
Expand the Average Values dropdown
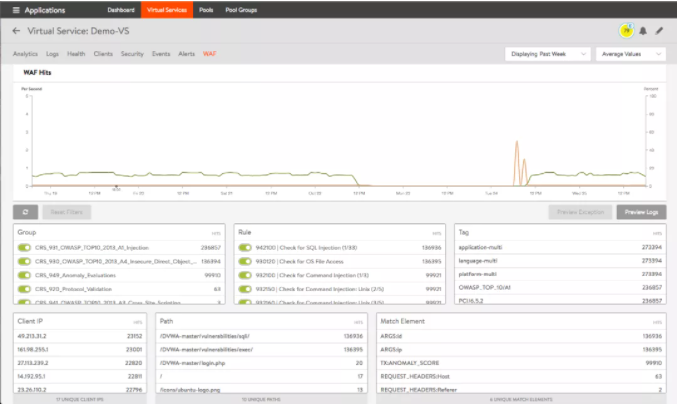(630, 54)
